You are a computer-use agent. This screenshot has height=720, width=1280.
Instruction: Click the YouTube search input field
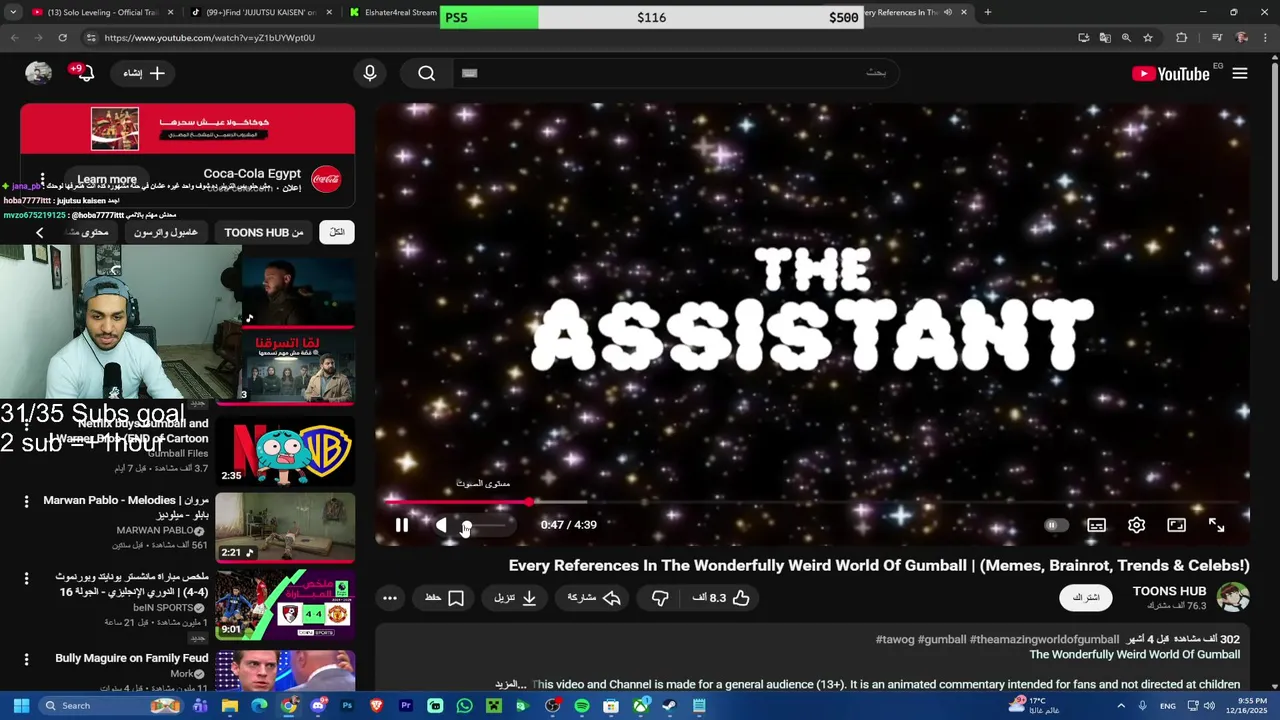coord(678,73)
